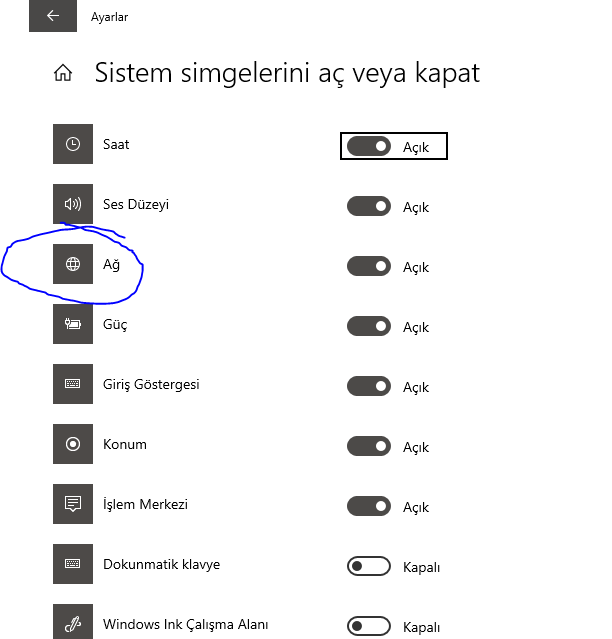
Task: Go to Settings home via the house icon
Action: (63, 73)
